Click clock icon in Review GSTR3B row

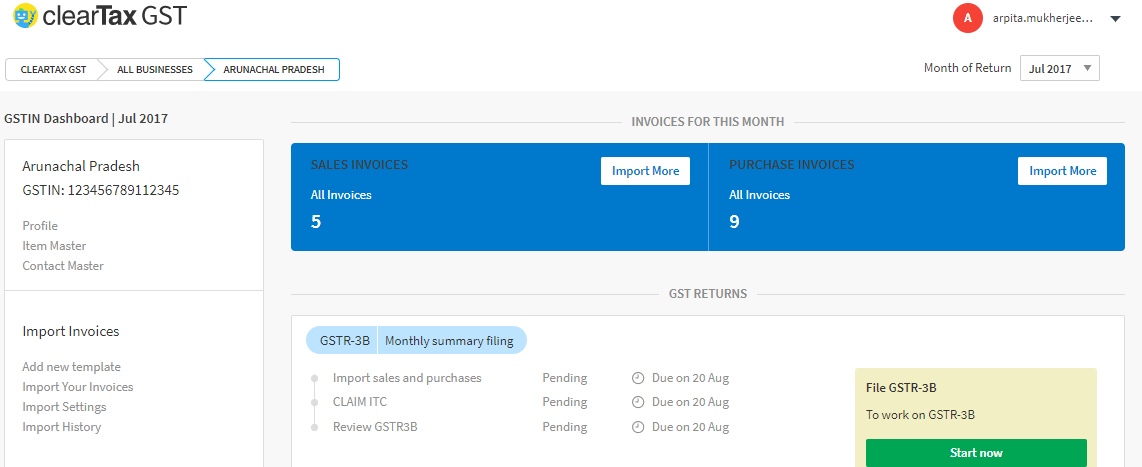[638, 427]
